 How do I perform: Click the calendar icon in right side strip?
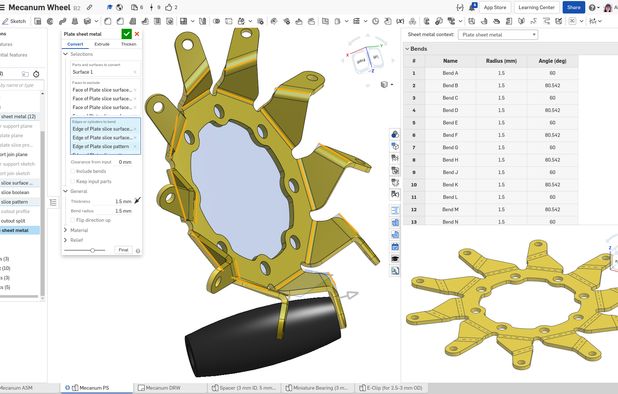tap(395, 247)
